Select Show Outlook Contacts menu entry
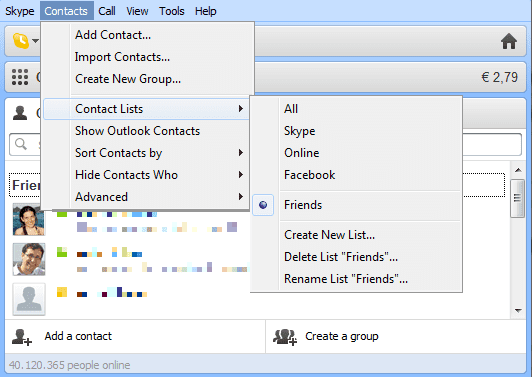 point(146,131)
